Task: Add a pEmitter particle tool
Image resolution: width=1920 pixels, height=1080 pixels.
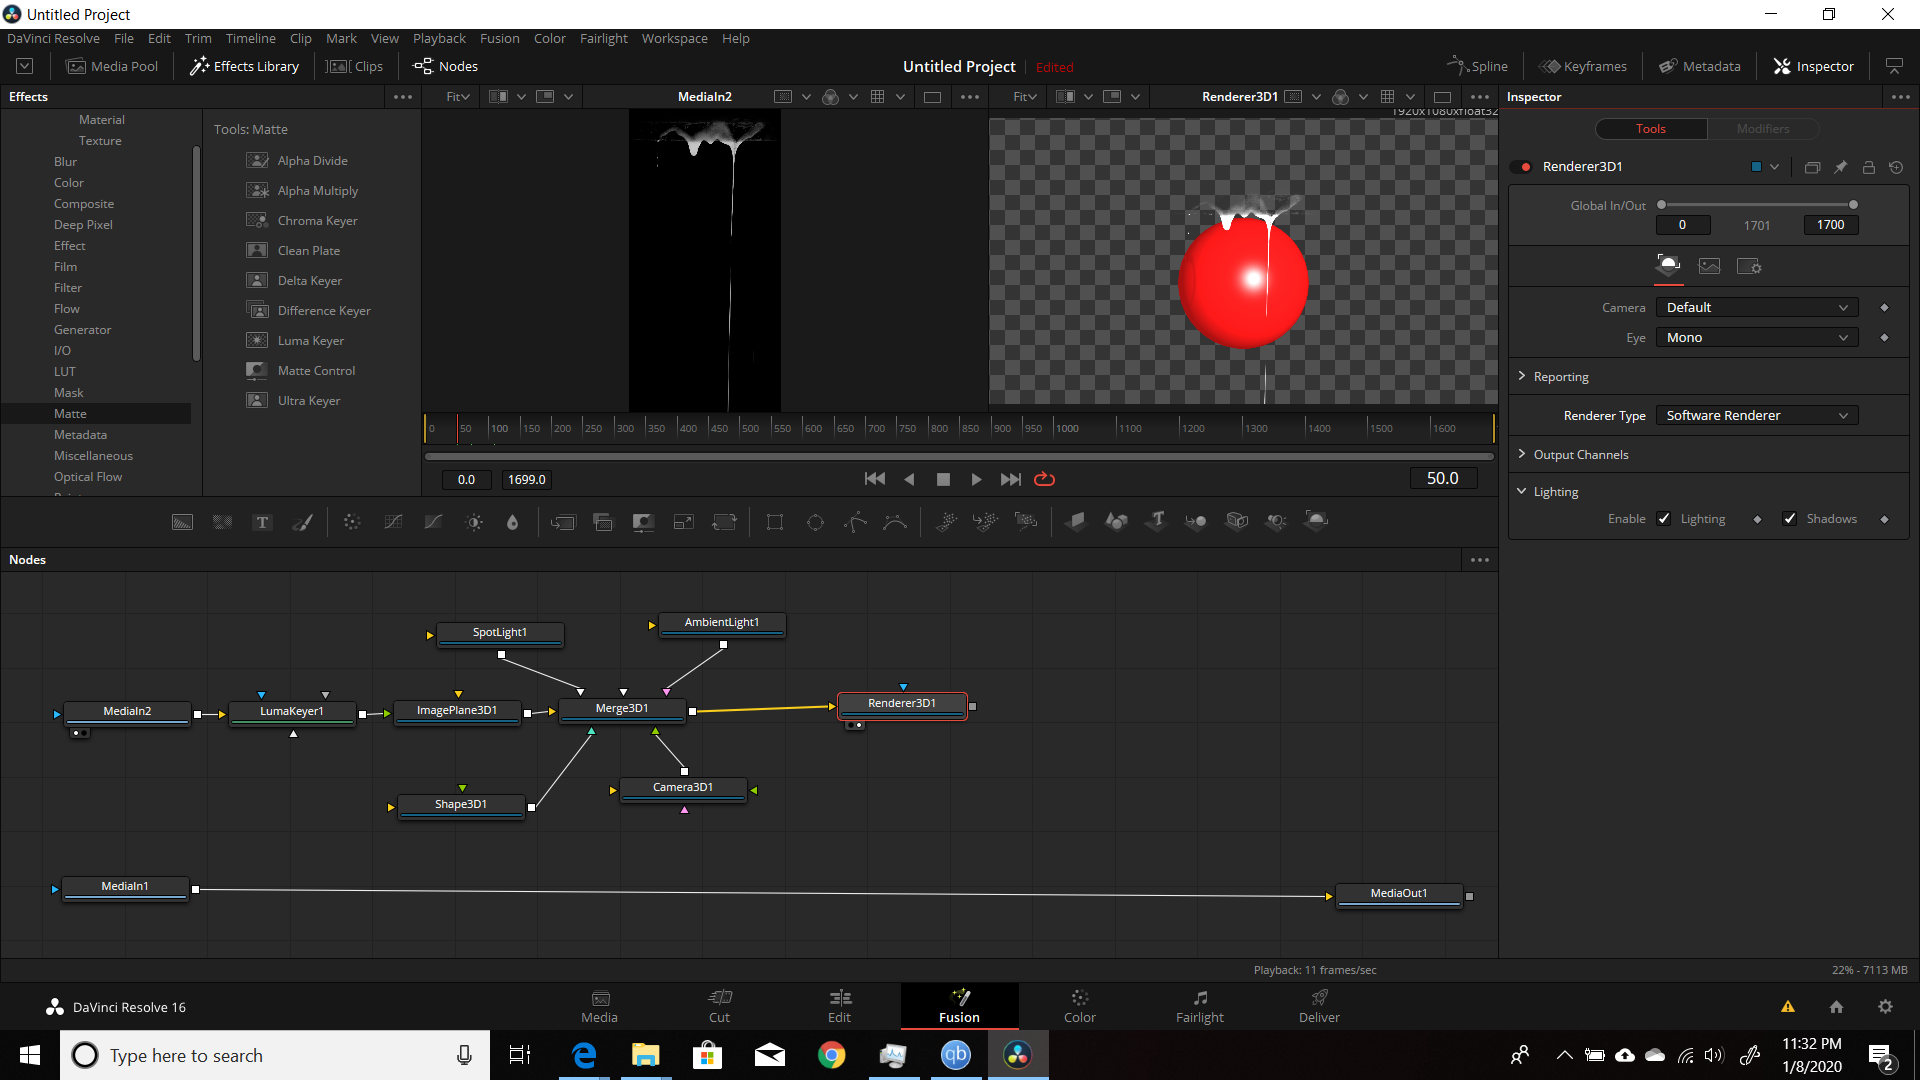Action: (946, 522)
